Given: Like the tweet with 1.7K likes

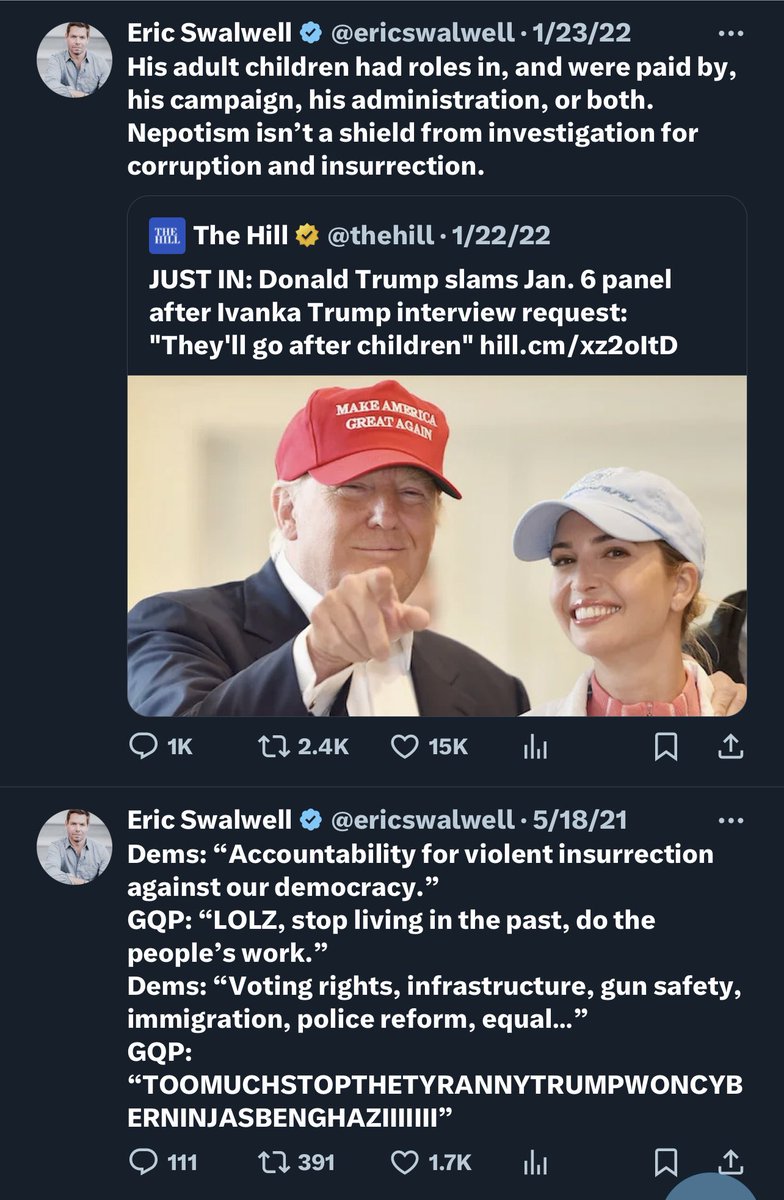Looking at the screenshot, I should pyautogui.click(x=405, y=1162).
